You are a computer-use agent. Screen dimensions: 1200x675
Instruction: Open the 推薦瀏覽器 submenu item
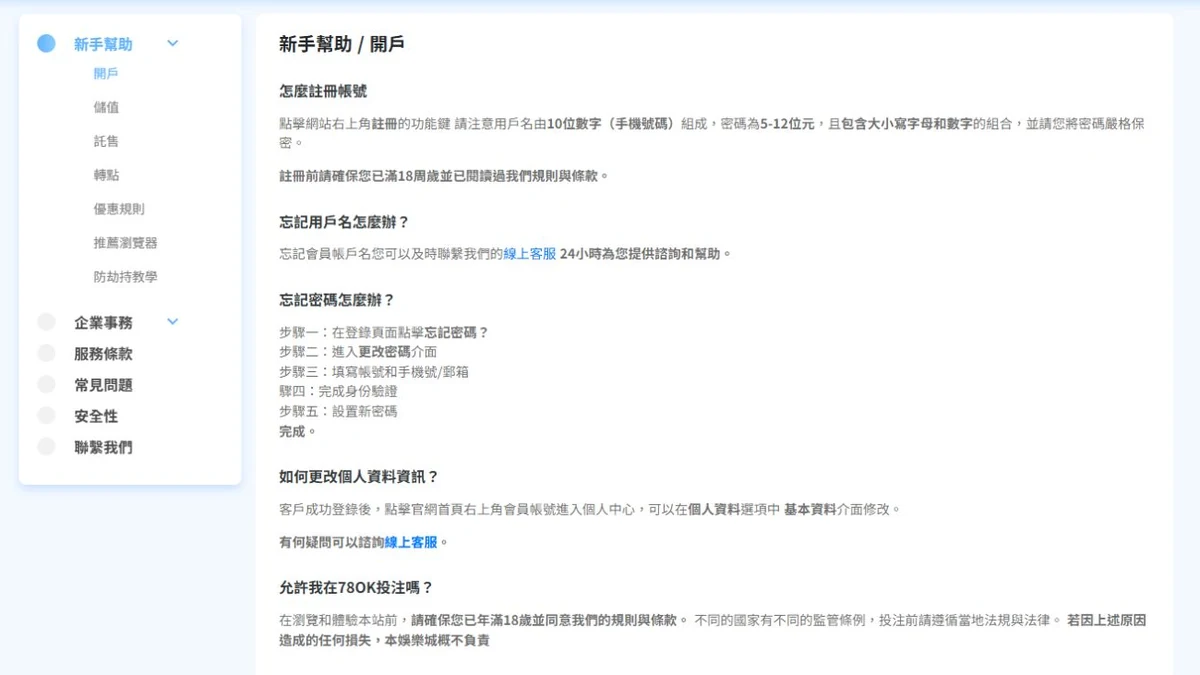tap(125, 243)
